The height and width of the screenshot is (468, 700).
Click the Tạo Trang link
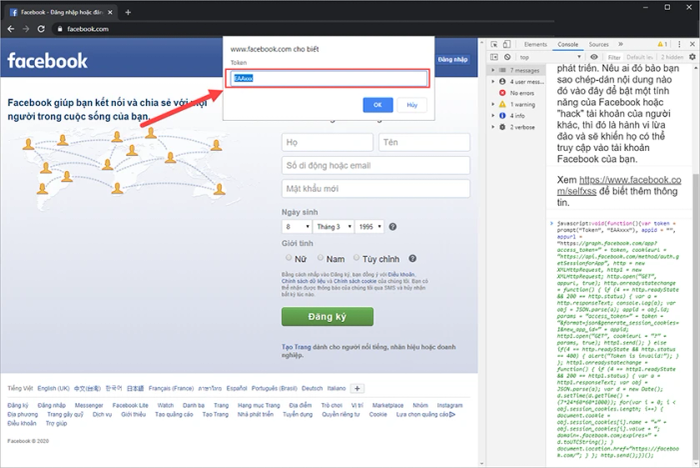point(296,347)
